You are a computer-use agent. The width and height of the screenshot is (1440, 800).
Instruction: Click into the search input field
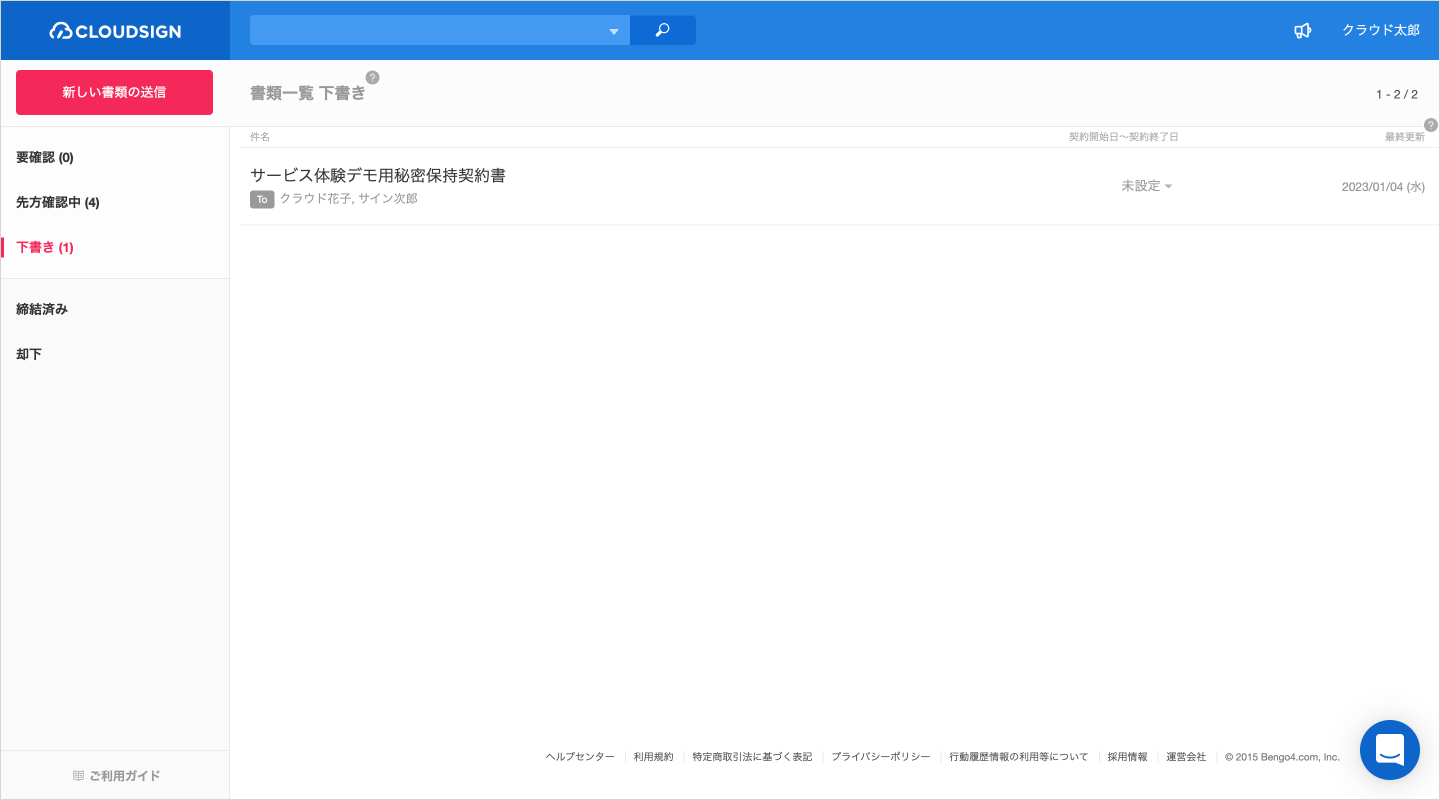[428, 31]
